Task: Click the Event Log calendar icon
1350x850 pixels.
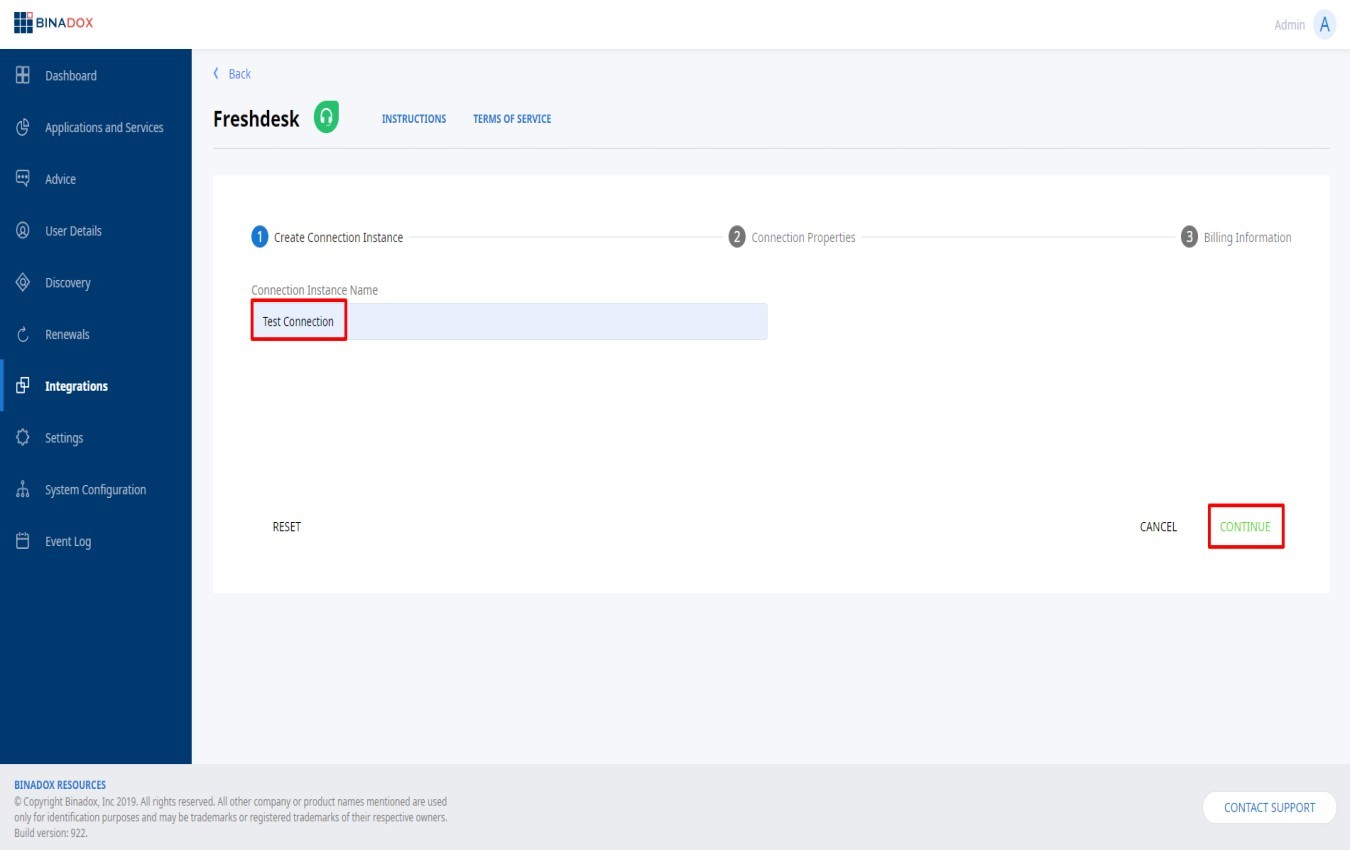Action: pos(23,541)
